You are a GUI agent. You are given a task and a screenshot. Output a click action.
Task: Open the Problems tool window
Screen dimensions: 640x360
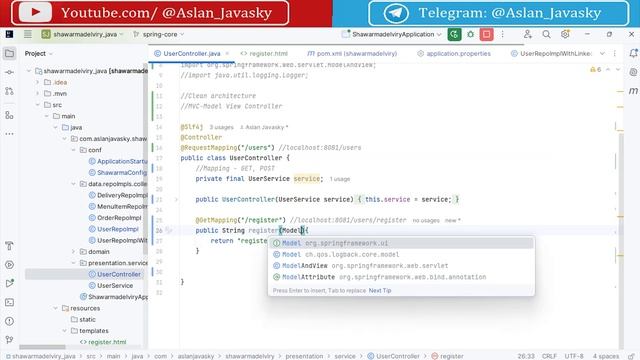[9, 321]
